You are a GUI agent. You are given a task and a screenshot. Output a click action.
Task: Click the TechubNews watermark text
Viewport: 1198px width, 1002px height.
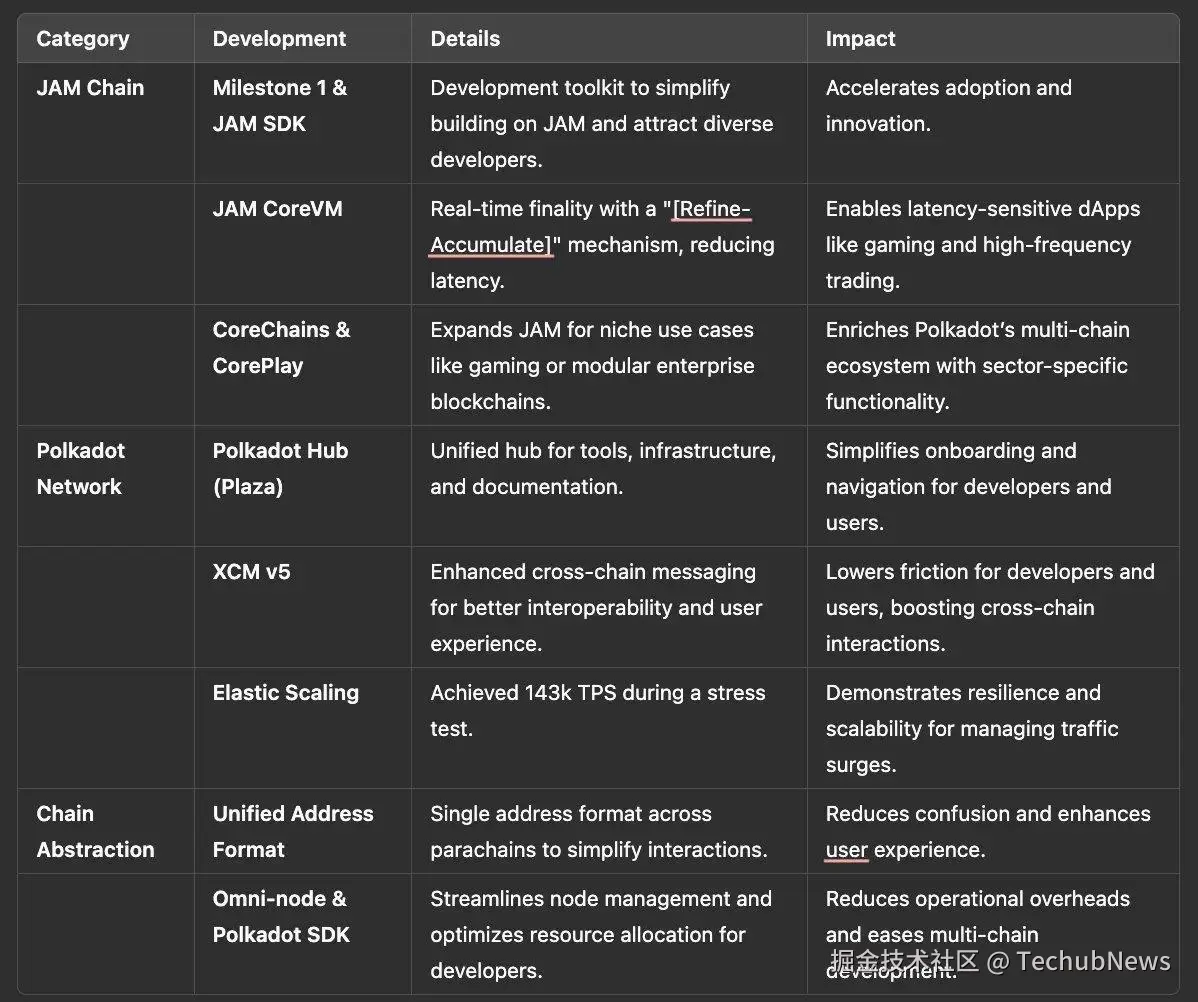(x=1093, y=962)
